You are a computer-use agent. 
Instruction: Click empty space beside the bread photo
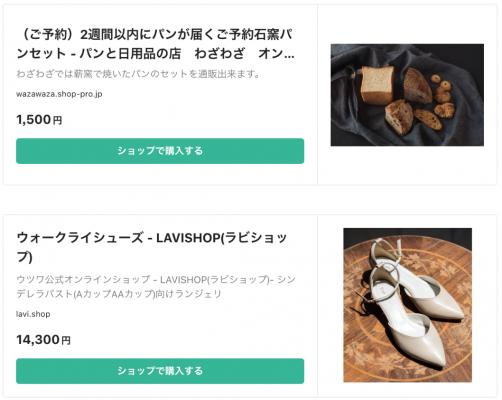407,165
